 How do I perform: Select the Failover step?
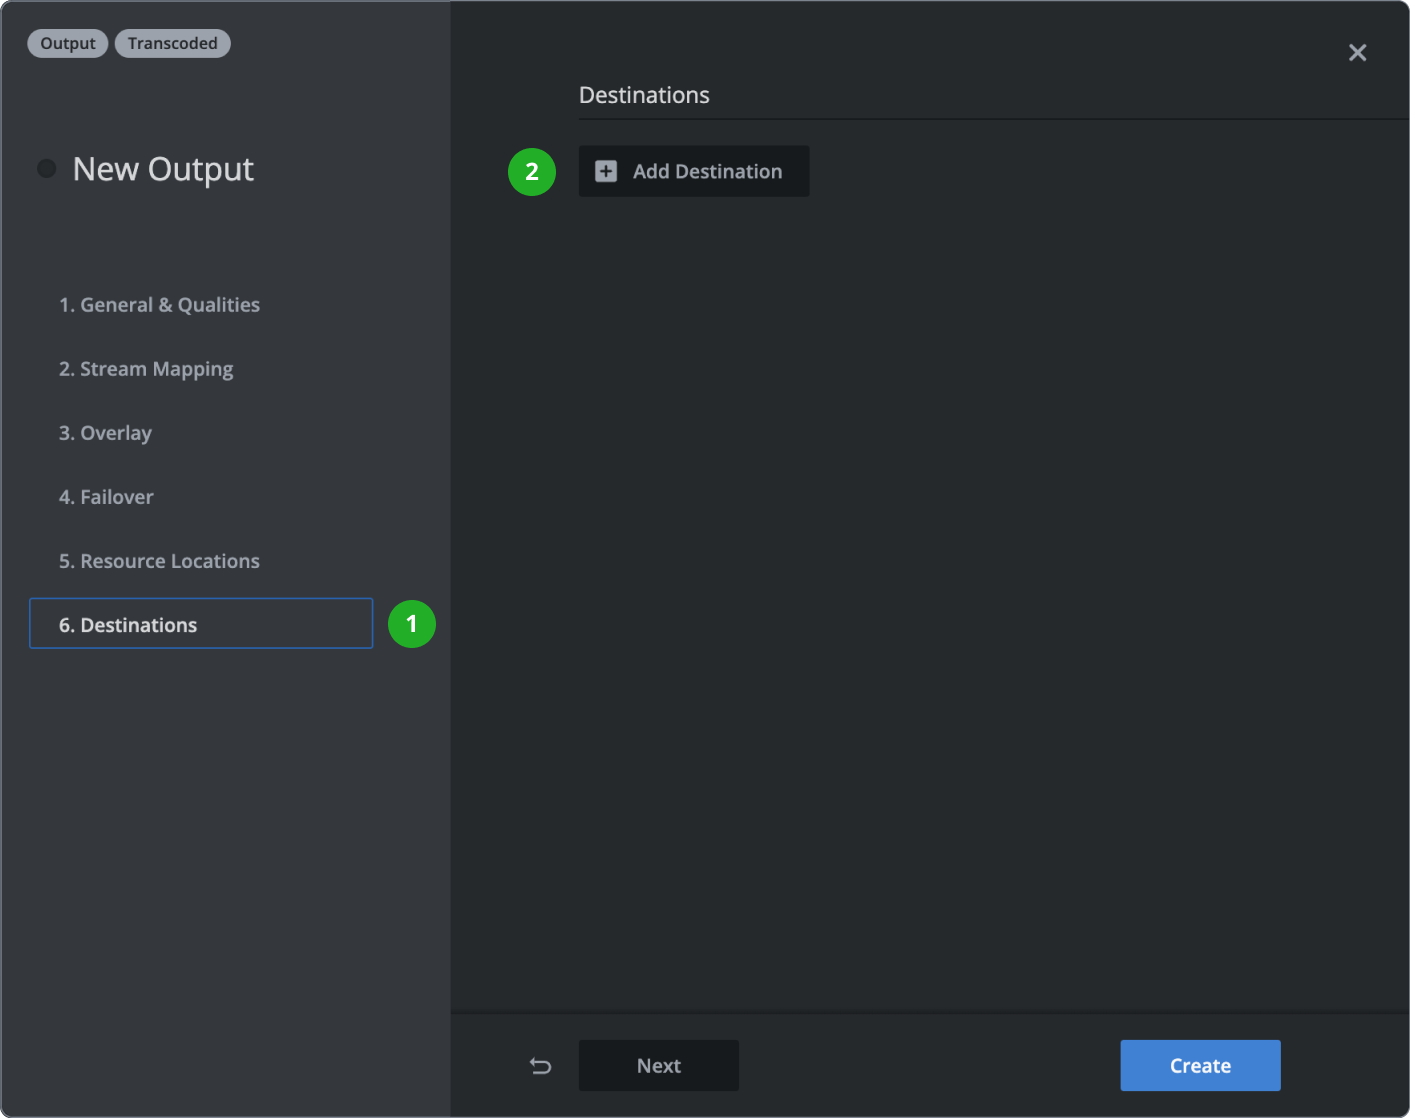point(106,497)
